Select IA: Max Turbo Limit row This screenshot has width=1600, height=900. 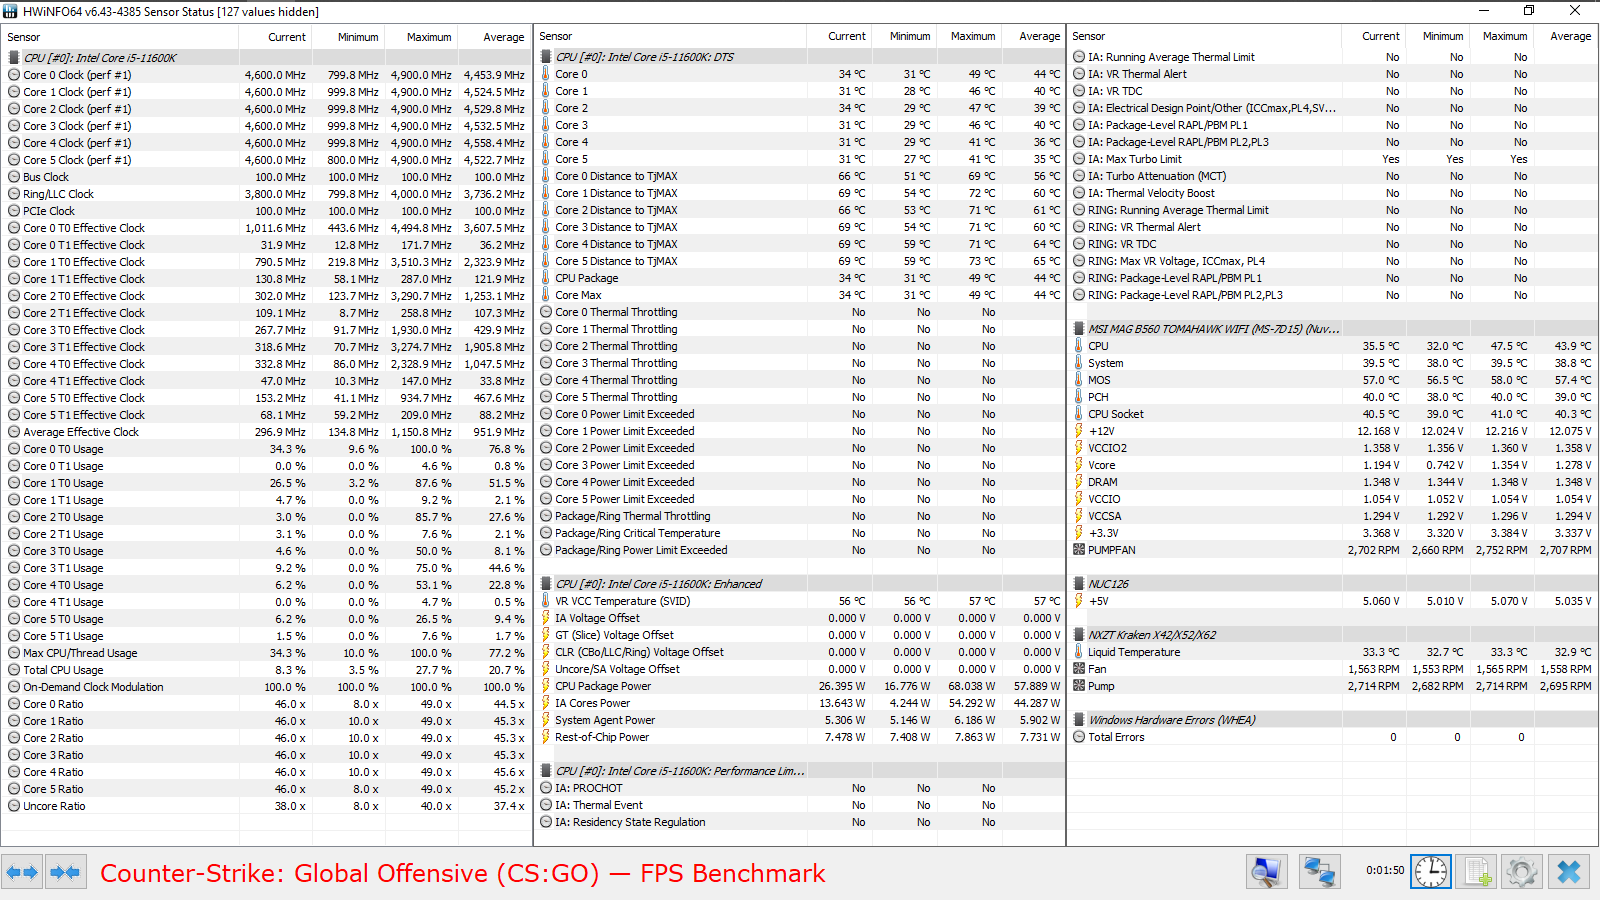pos(1333,159)
